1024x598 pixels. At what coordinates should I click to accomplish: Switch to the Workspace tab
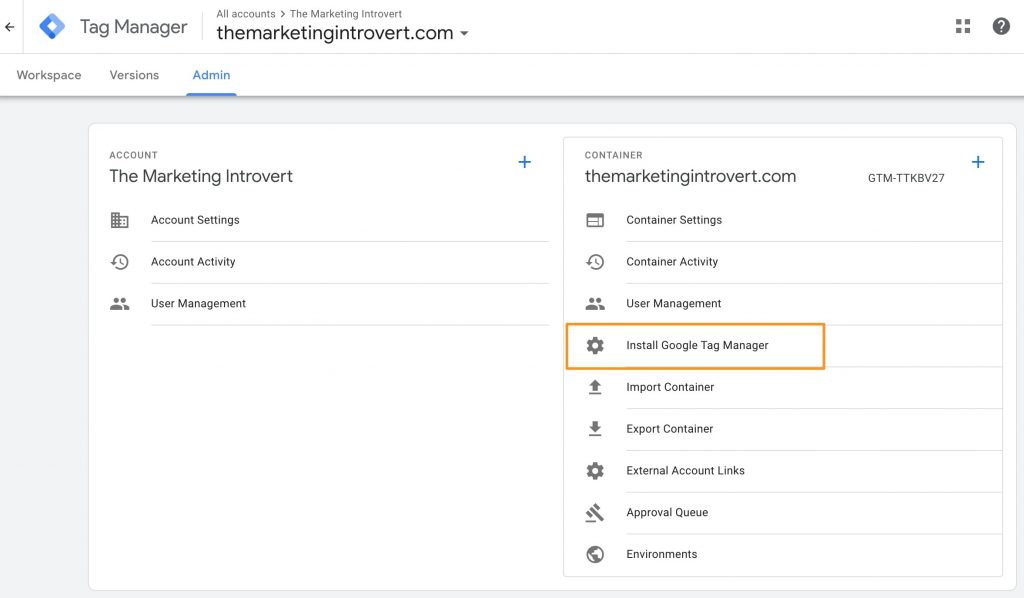(x=48, y=74)
